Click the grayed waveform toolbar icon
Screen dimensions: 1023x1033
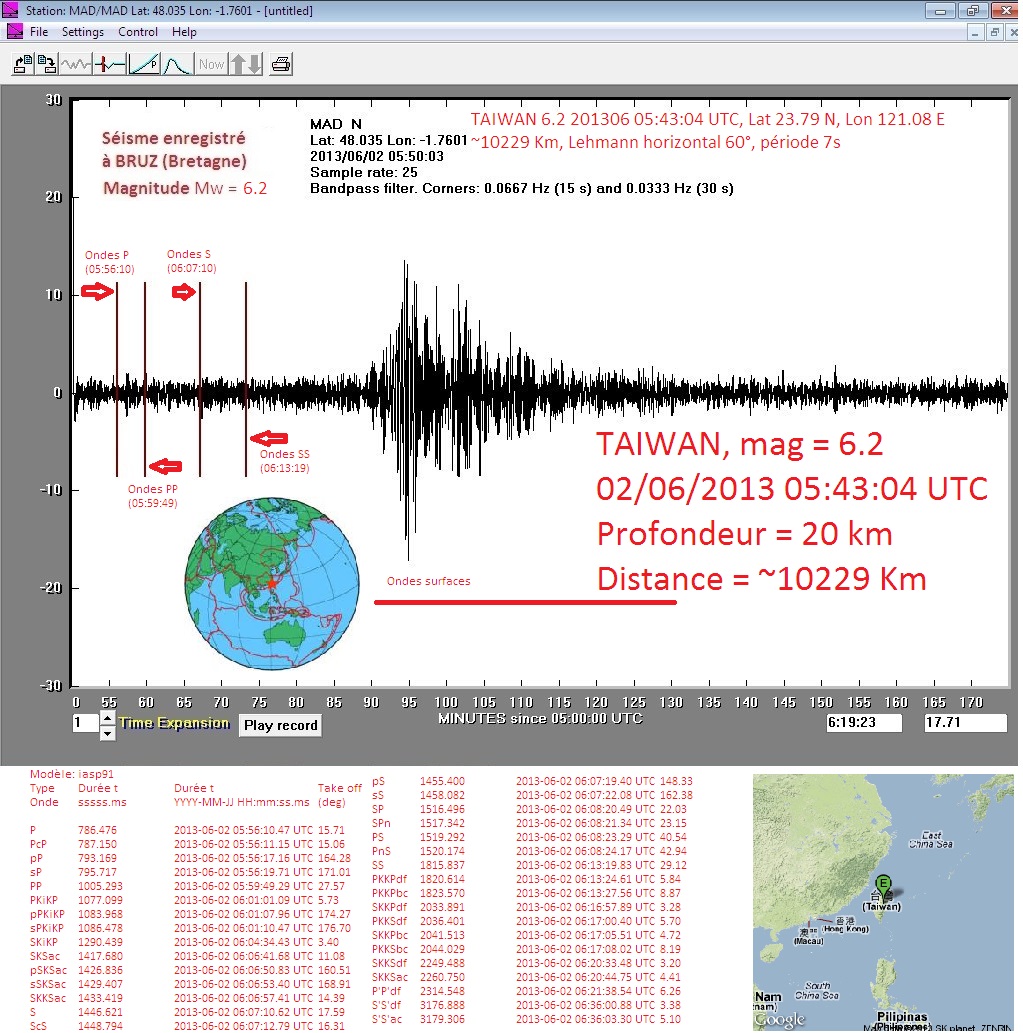coord(77,65)
